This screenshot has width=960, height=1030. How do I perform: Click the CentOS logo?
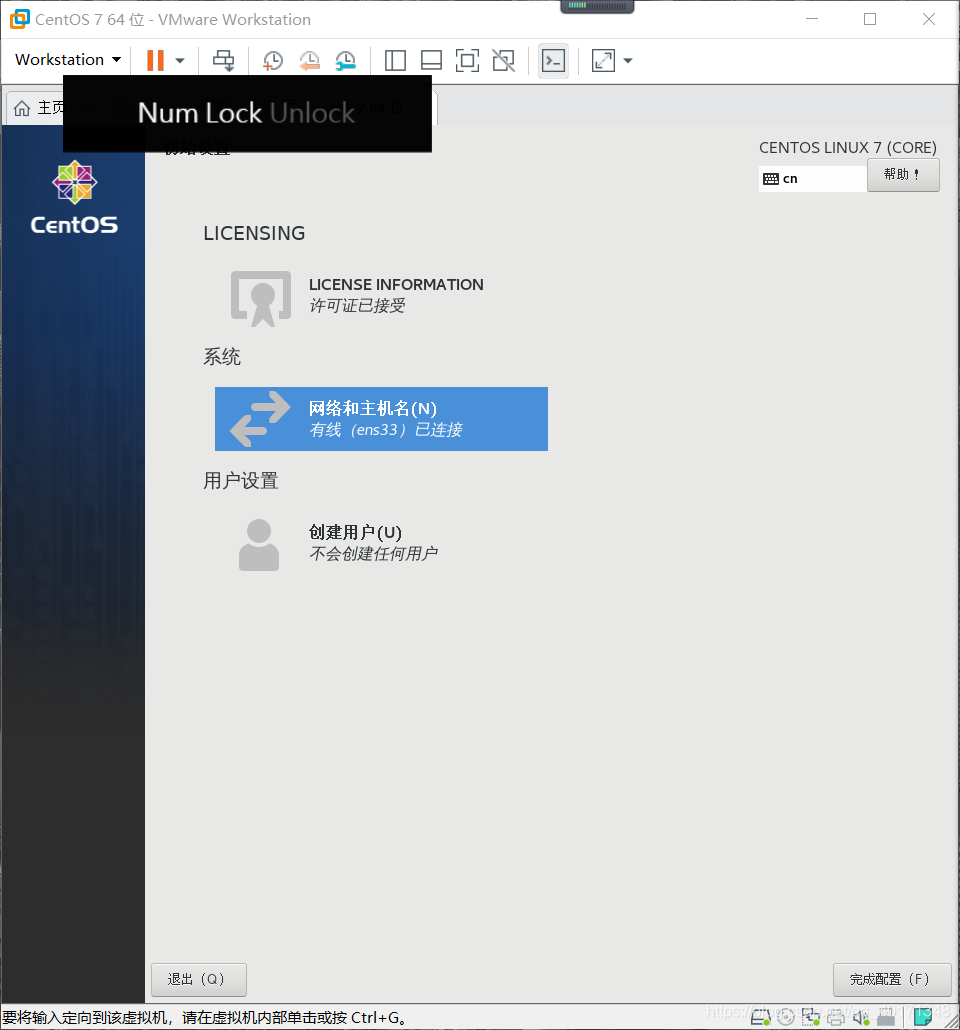click(x=74, y=198)
